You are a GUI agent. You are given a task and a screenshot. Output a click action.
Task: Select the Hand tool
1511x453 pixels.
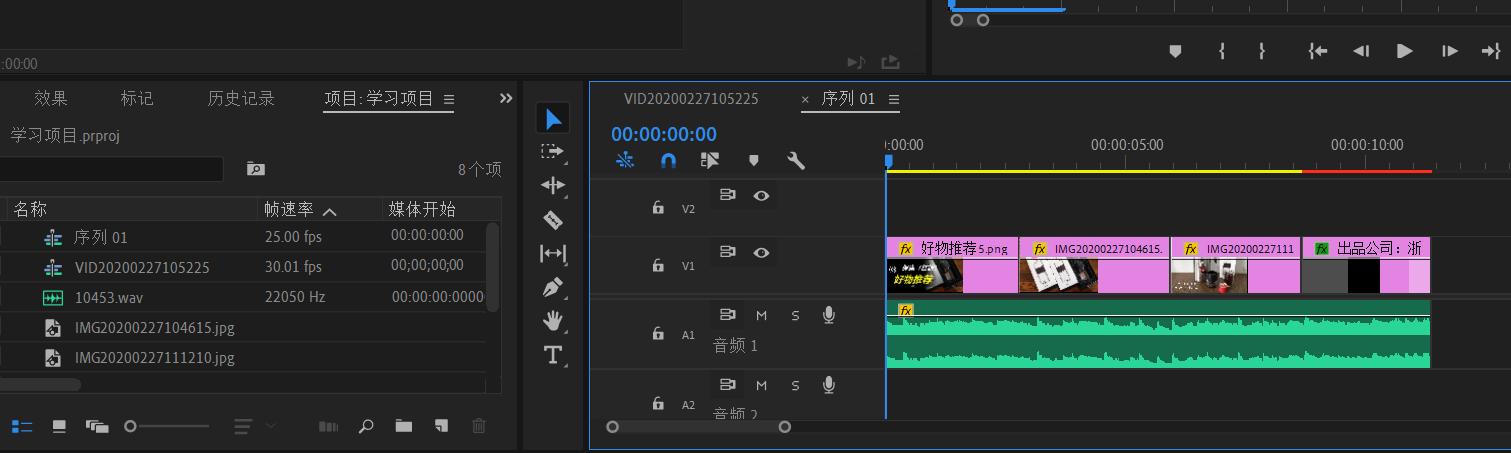coord(553,321)
